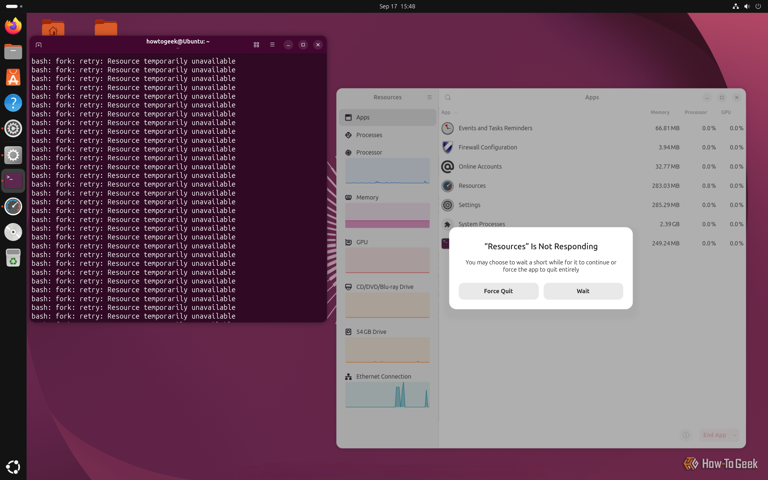Open the Home folder on the desktop
Viewport: 768px width, 480px height.
point(53,27)
